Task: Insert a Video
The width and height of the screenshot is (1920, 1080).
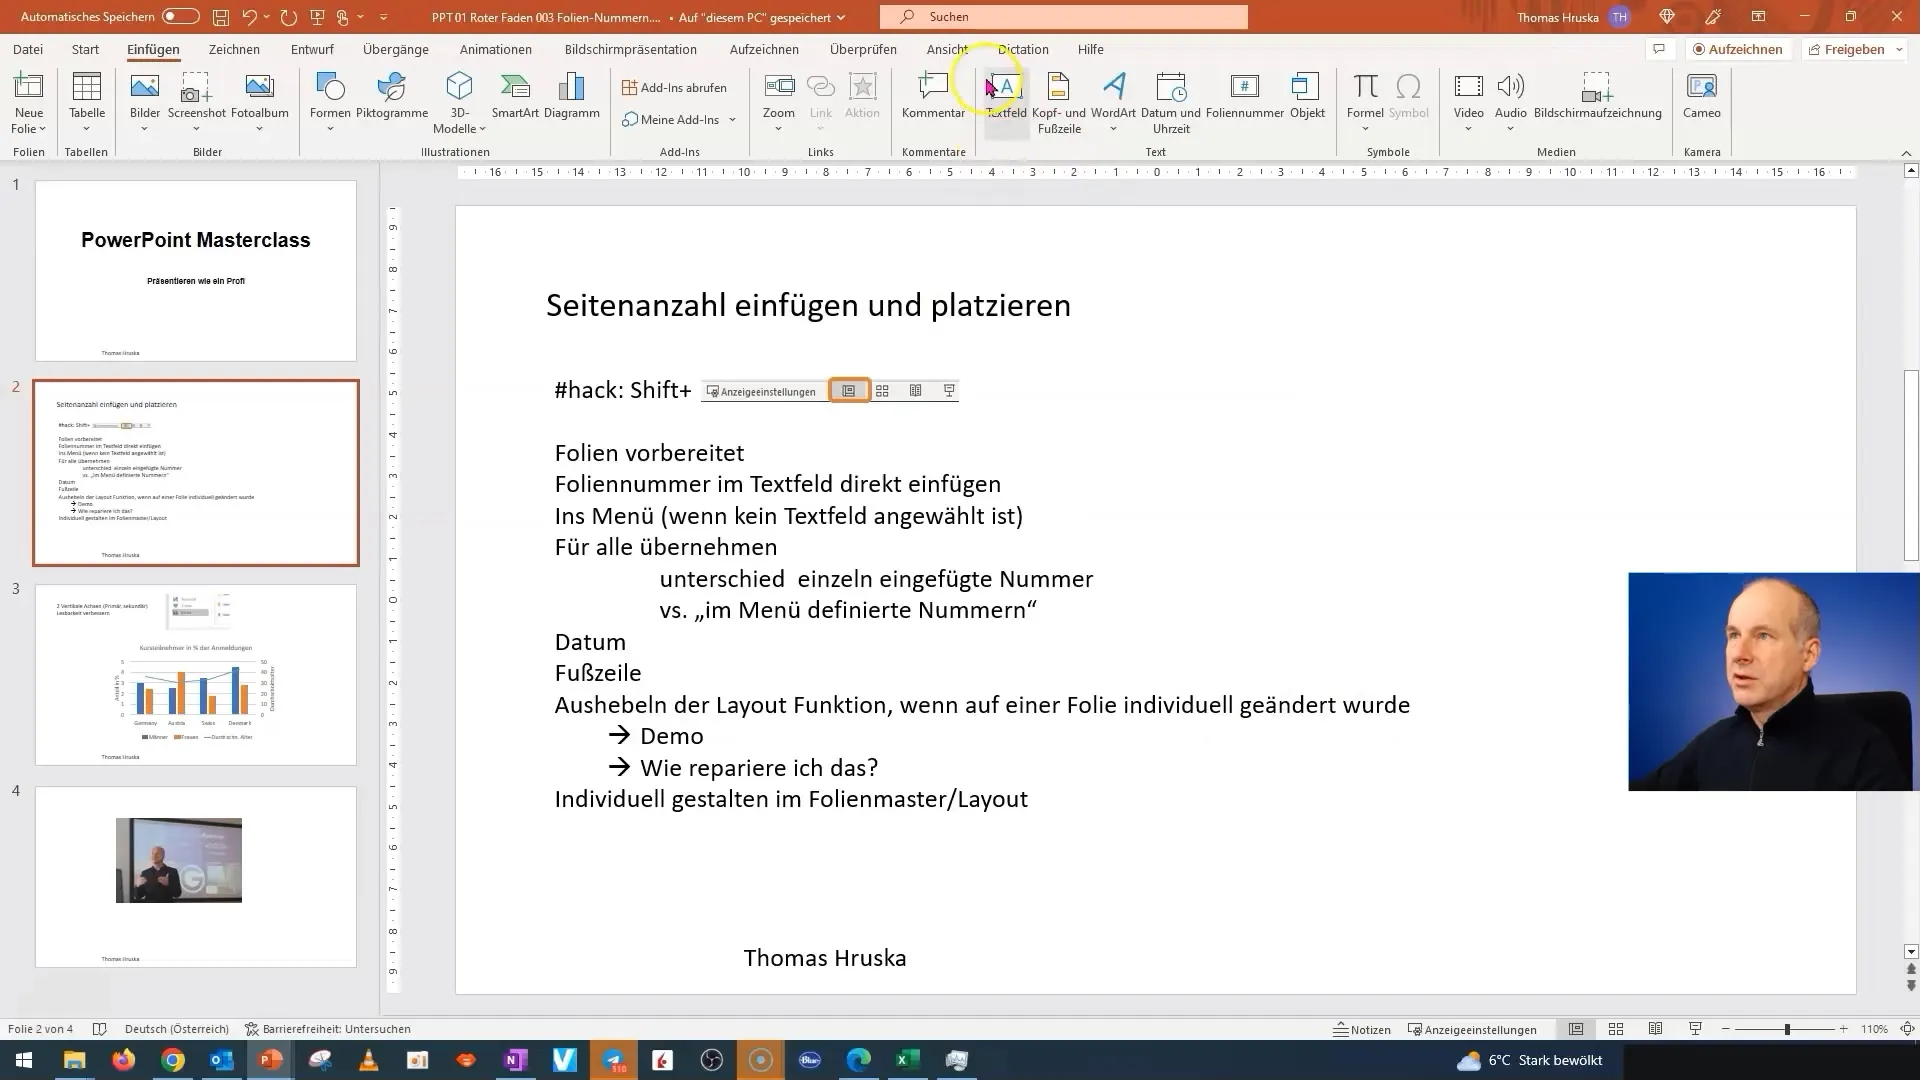Action: tap(1468, 102)
